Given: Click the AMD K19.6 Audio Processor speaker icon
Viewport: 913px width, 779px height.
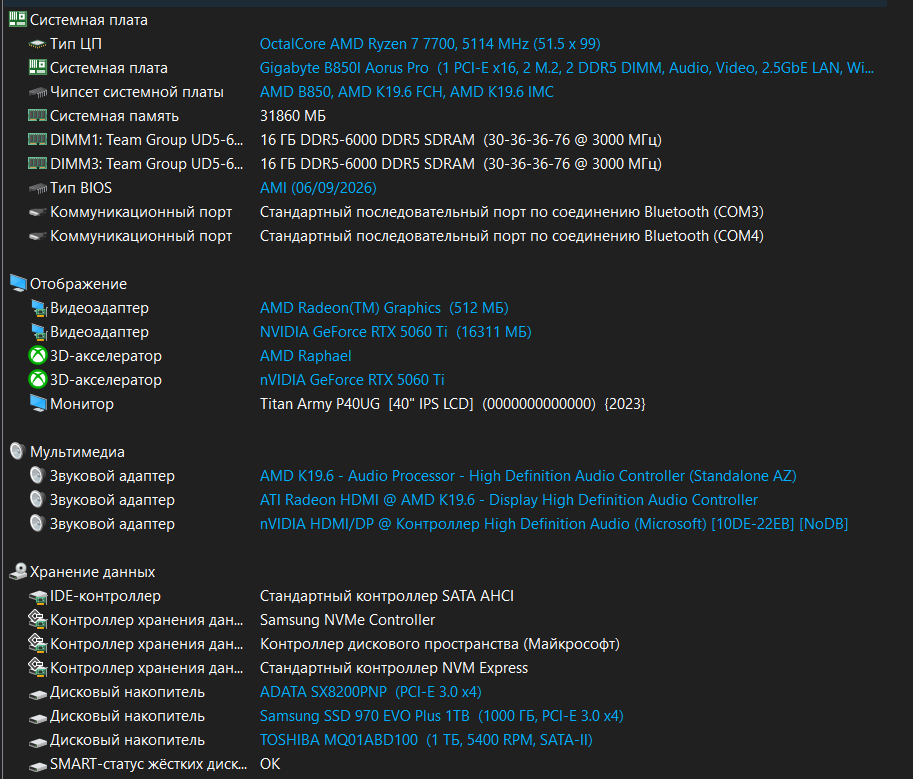Looking at the screenshot, I should [37, 475].
